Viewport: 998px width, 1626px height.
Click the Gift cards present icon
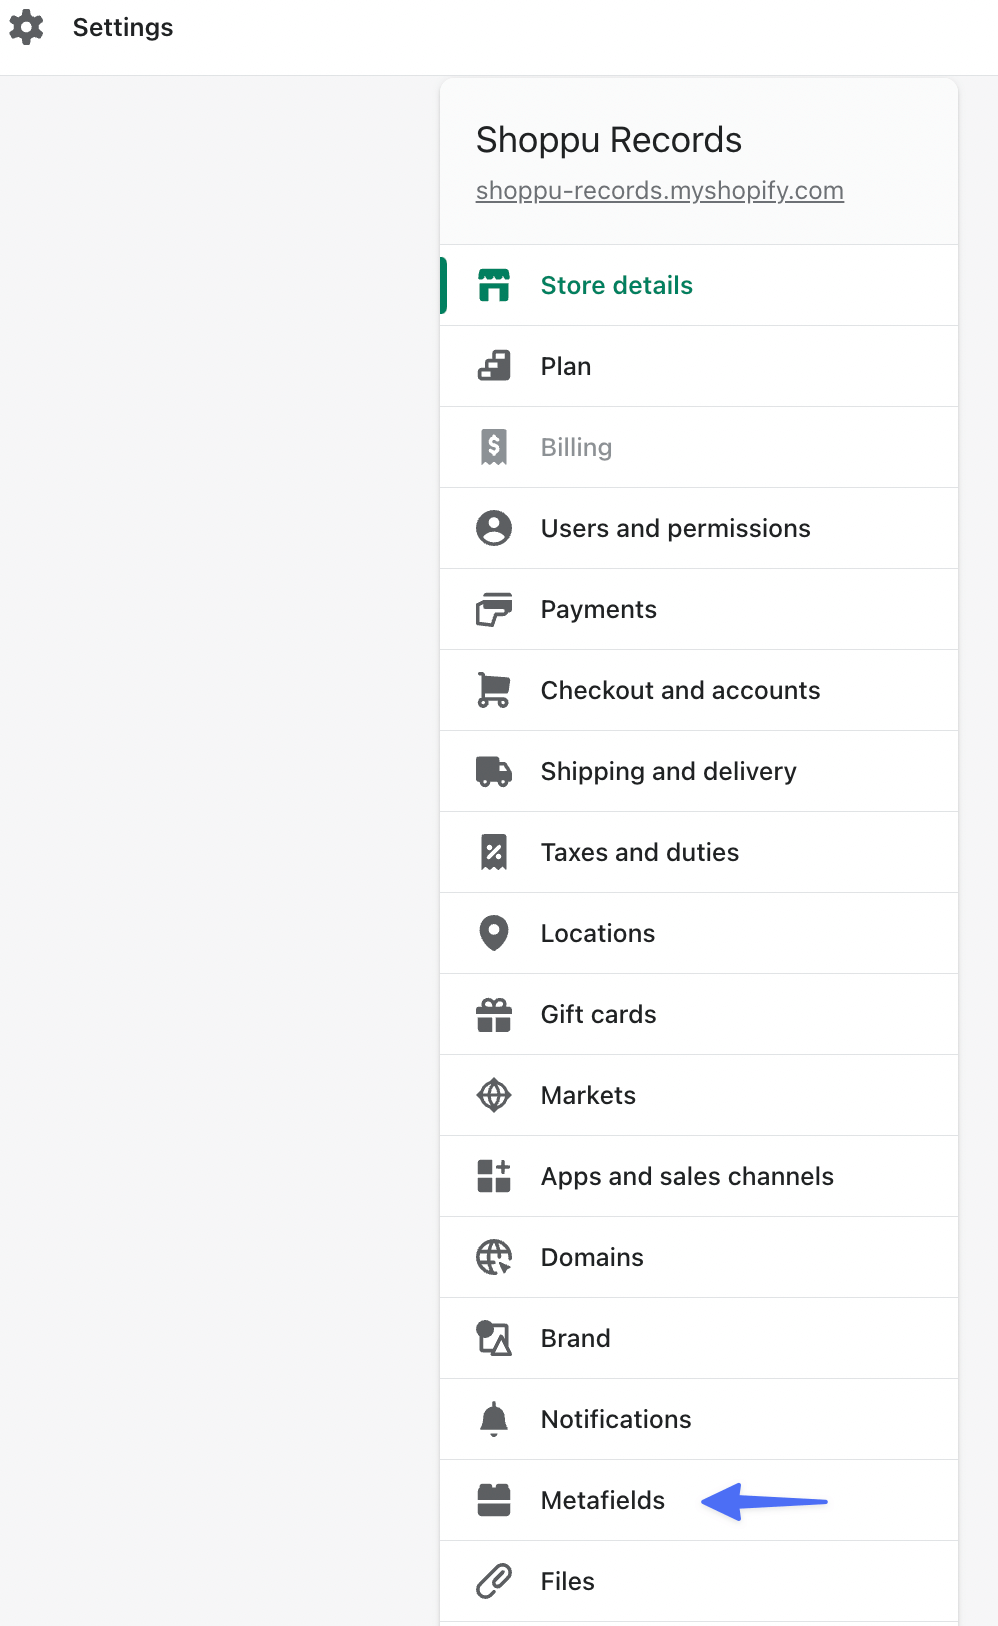(x=494, y=1014)
